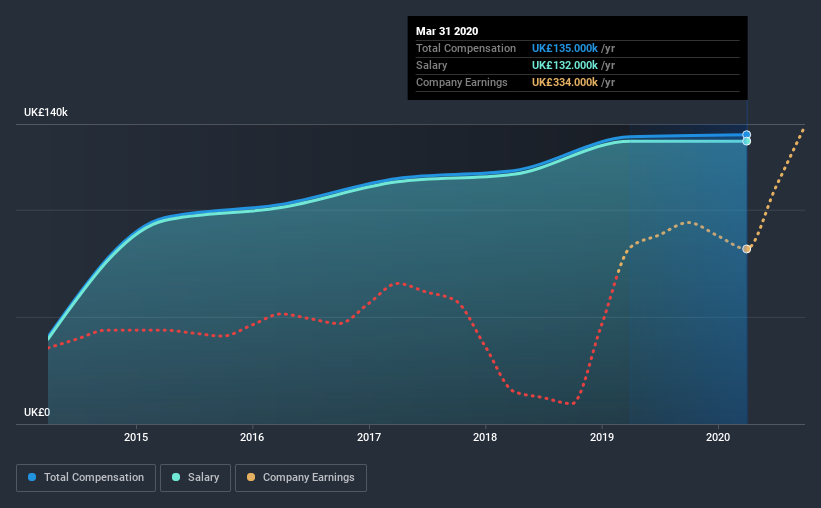Click the UK£334.000k company earnings value
Viewport: 821px width, 508px height.
pyautogui.click(x=565, y=82)
